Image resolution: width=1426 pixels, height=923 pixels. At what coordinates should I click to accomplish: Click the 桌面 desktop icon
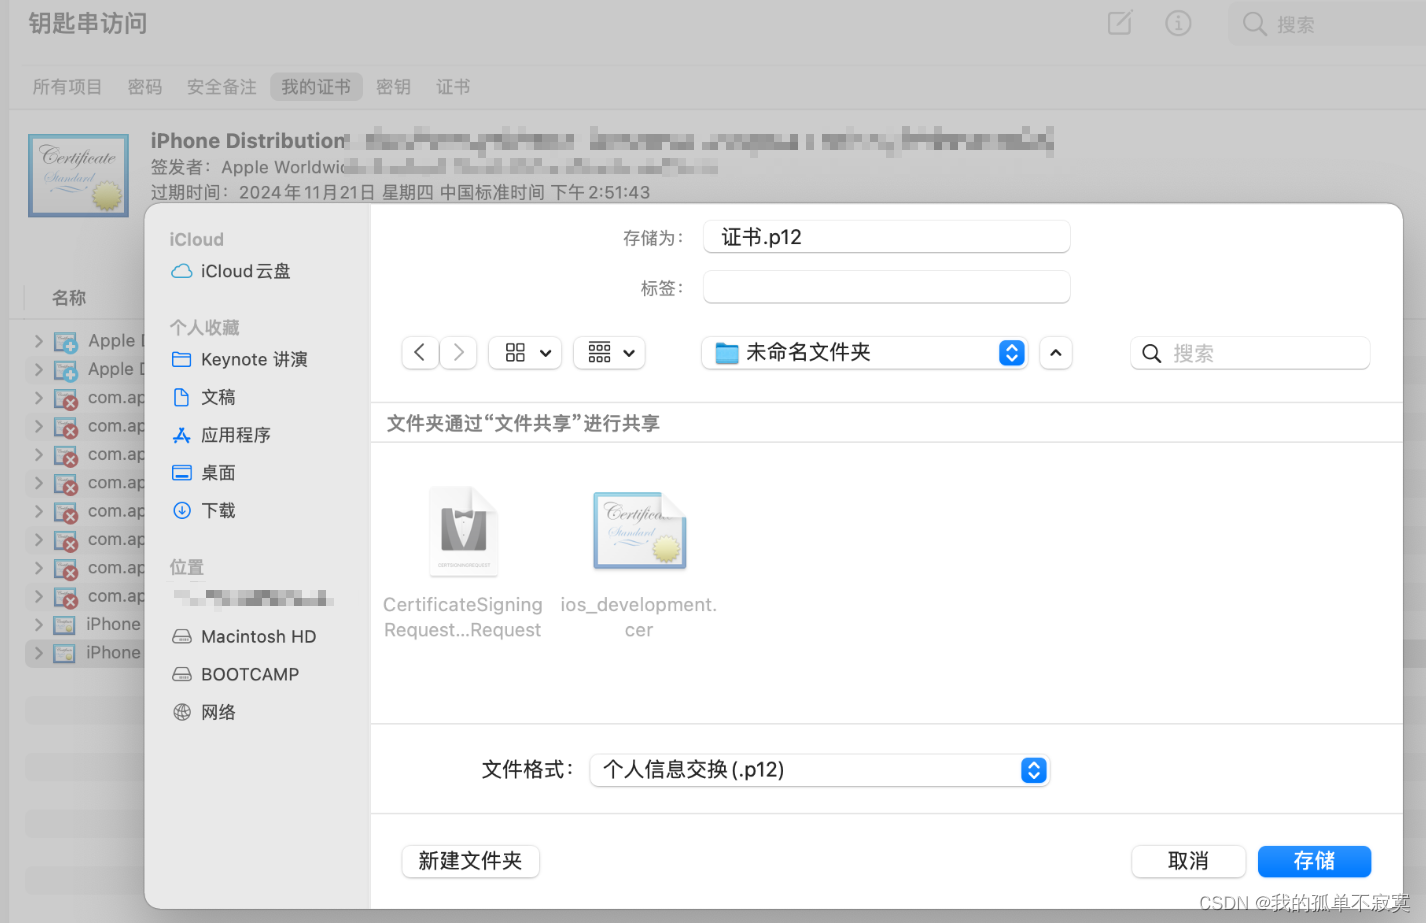pos(182,473)
